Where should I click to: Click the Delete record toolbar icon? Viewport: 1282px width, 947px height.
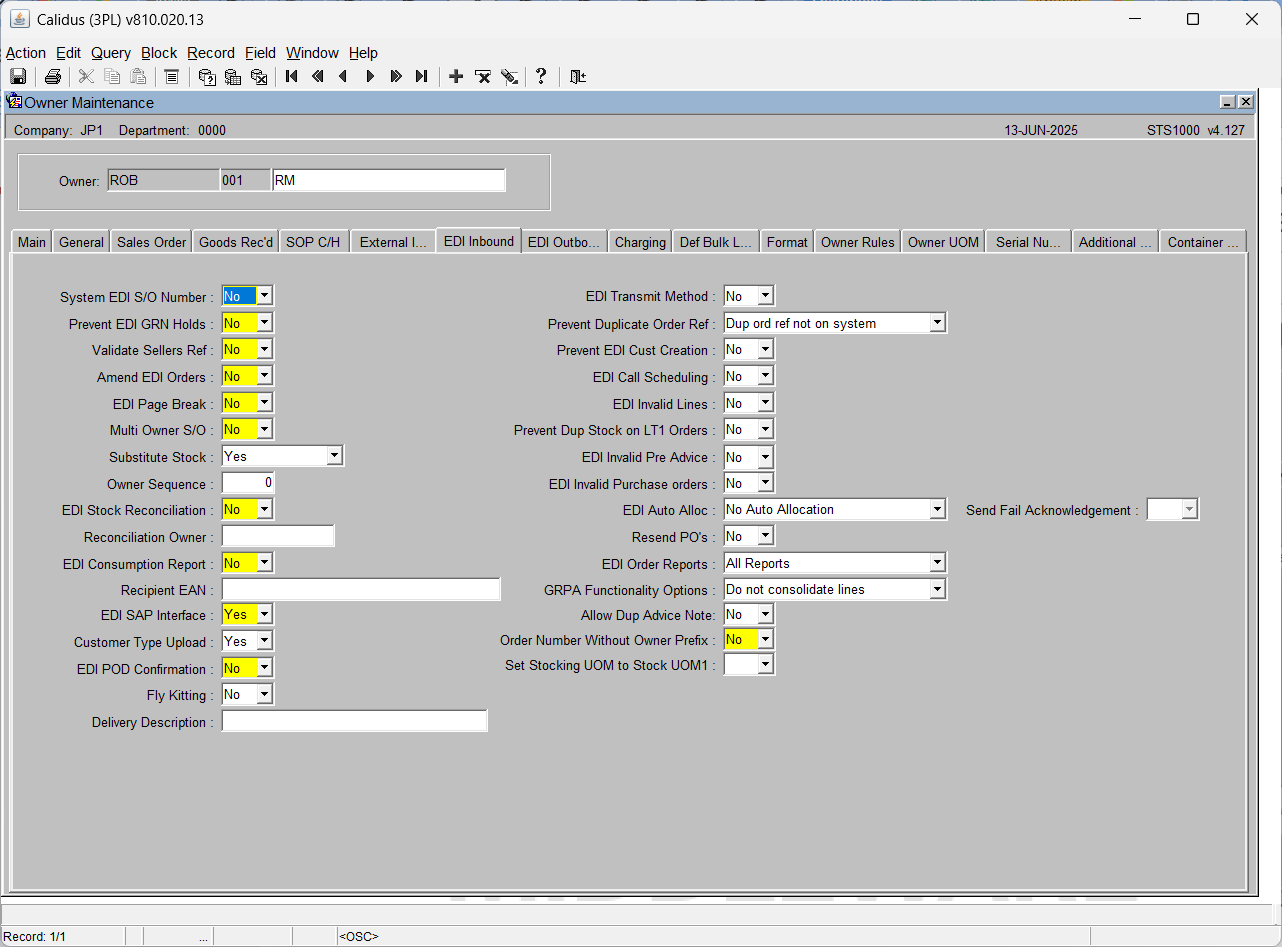[482, 76]
